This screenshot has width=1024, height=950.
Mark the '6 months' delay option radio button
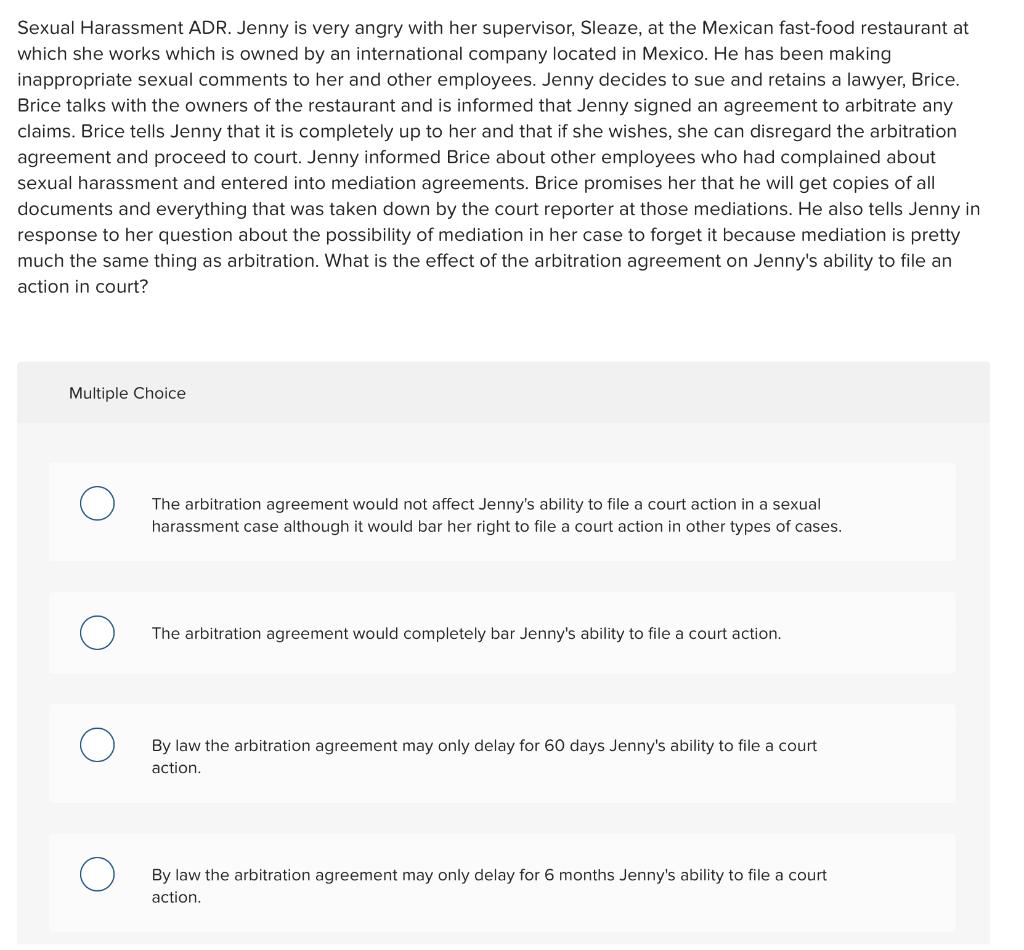[97, 874]
